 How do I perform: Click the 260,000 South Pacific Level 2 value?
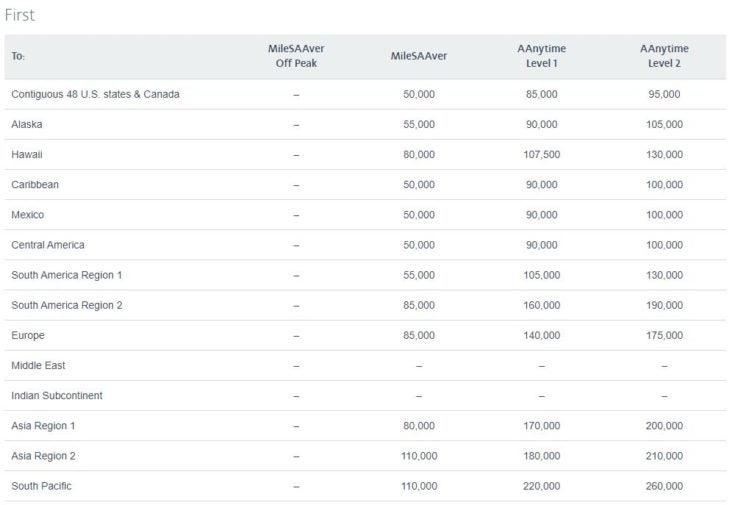664,486
